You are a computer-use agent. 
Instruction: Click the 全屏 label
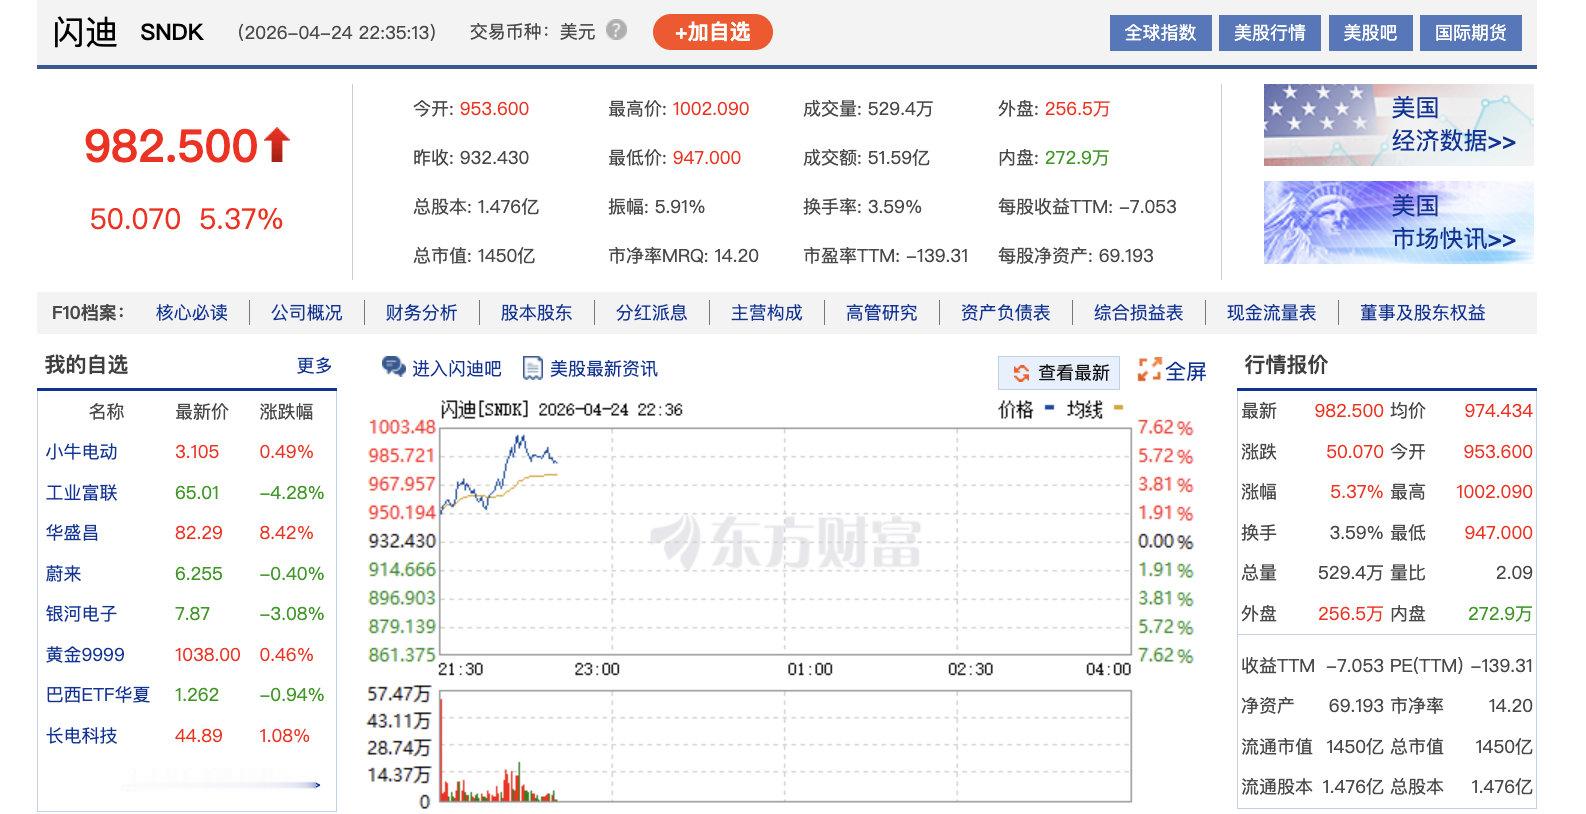[x=1186, y=372]
